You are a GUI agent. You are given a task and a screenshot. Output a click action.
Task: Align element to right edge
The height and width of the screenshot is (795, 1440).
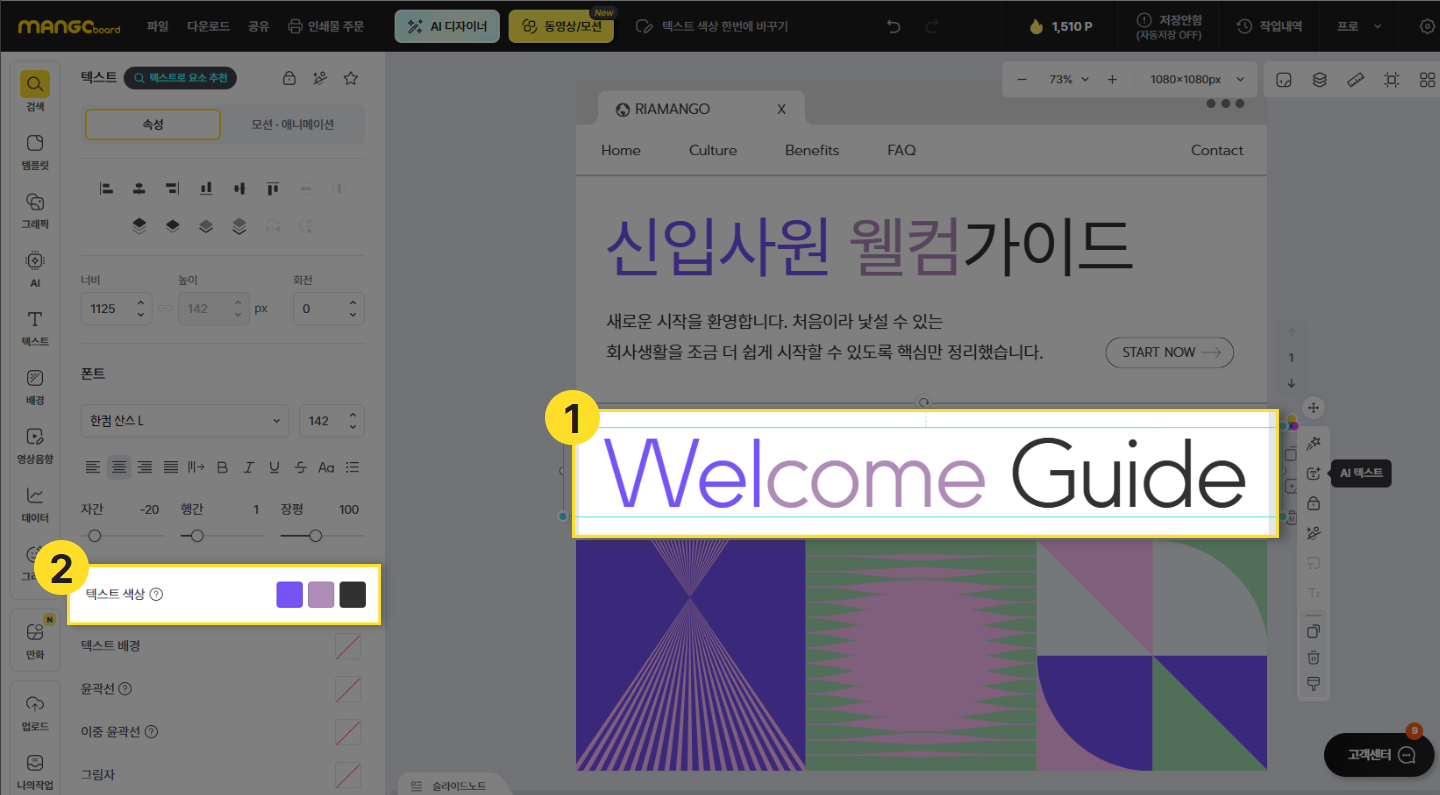[172, 188]
